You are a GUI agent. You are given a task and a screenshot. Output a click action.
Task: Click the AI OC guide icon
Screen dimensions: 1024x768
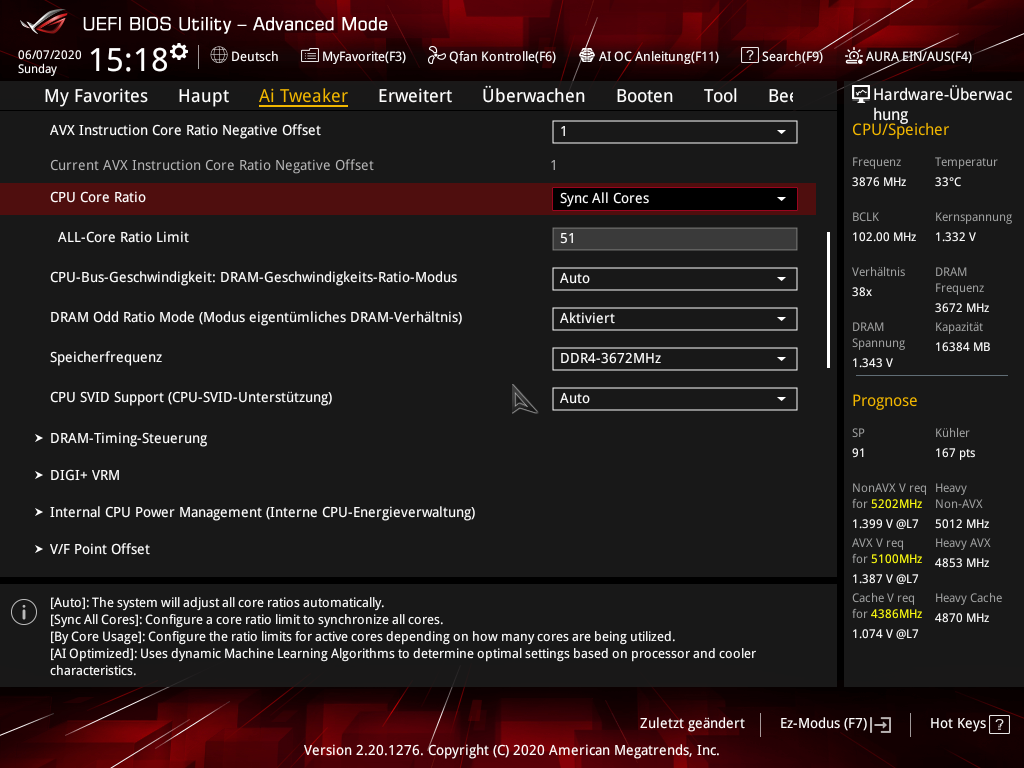[x=587, y=56]
